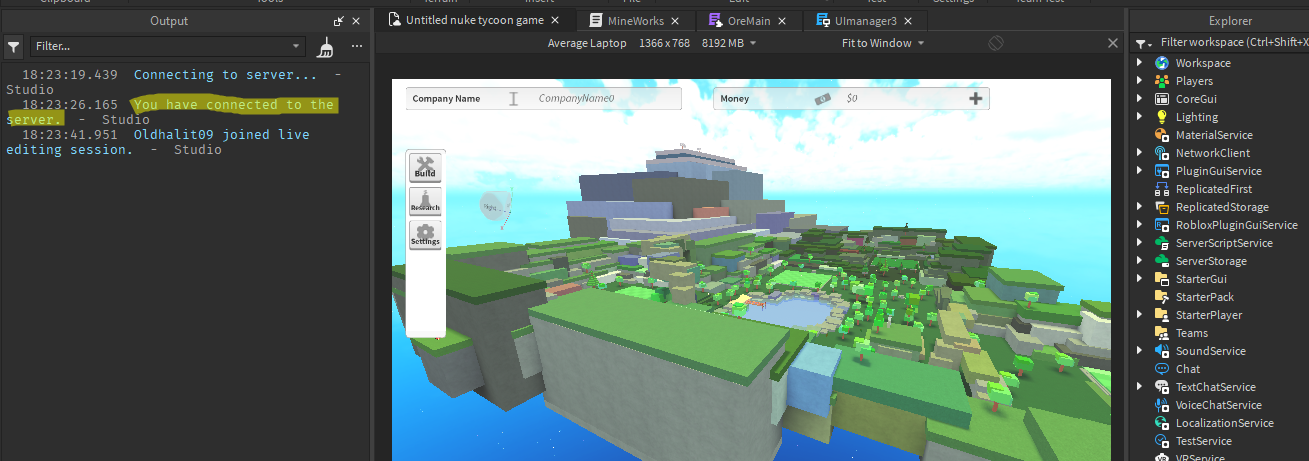The image size is (1309, 461).
Task: Expand the Players tree node
Action: [x=1139, y=81]
